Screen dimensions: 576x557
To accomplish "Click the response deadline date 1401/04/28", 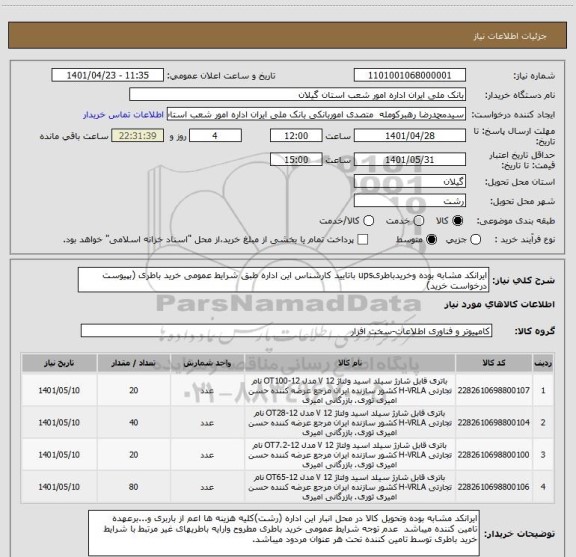I will click(x=410, y=136).
